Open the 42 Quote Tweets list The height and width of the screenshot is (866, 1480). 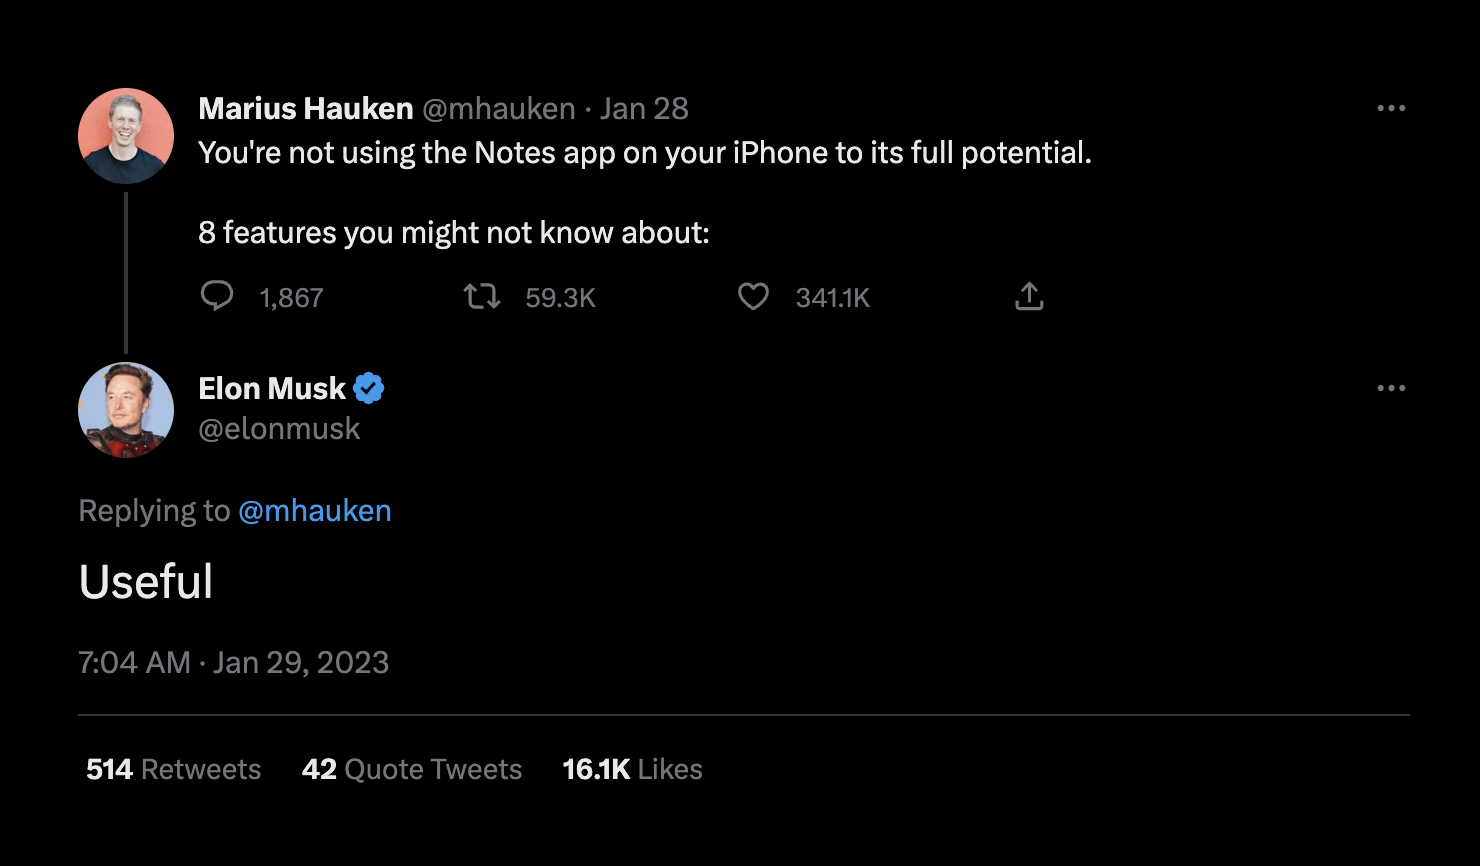click(412, 769)
